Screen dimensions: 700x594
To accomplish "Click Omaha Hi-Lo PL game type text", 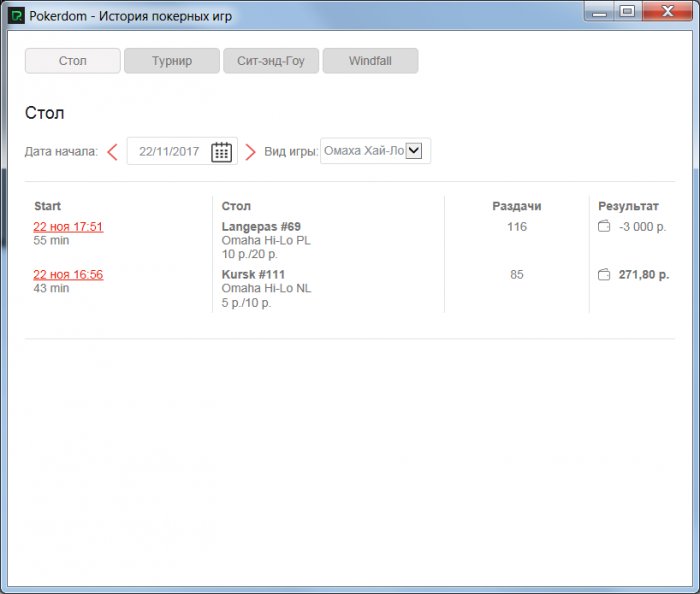I will 266,241.
